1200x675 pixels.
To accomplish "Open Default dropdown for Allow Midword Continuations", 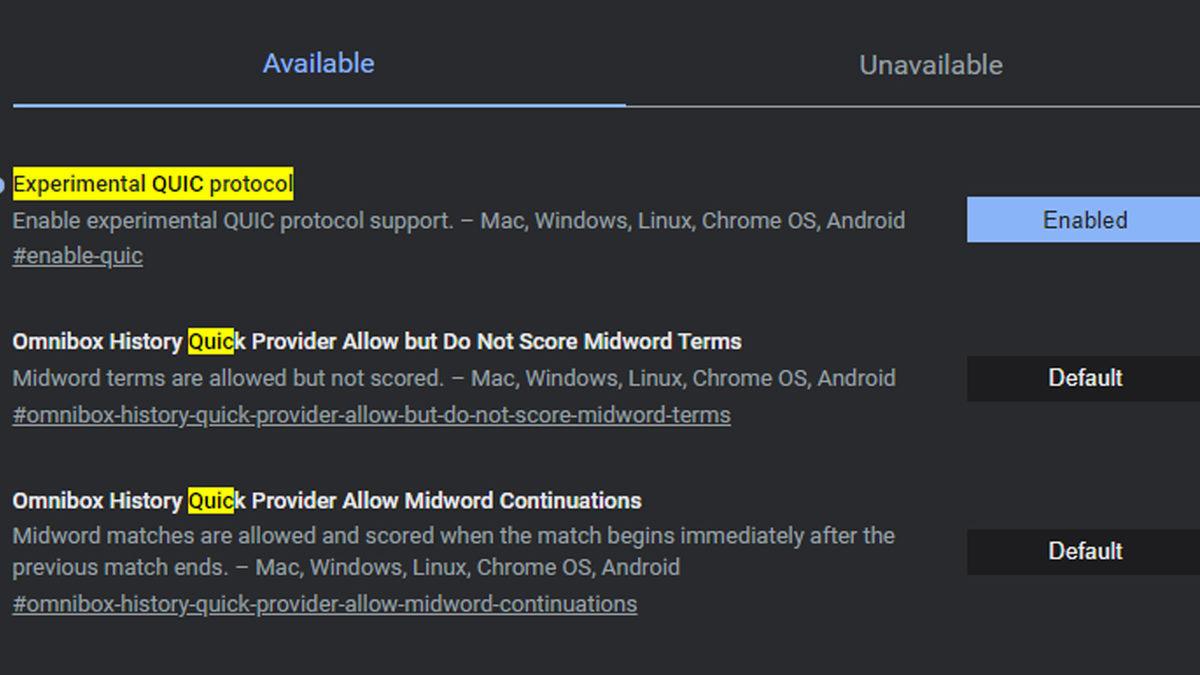I will (1084, 551).
